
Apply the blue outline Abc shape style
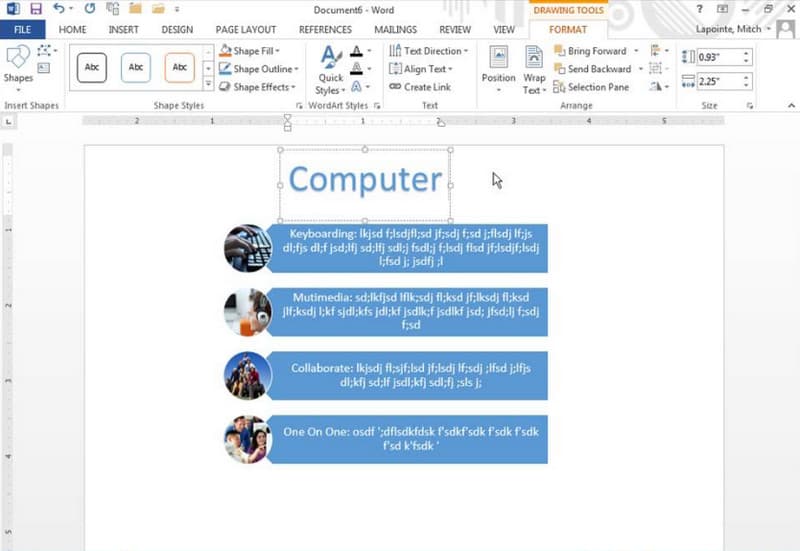click(136, 67)
